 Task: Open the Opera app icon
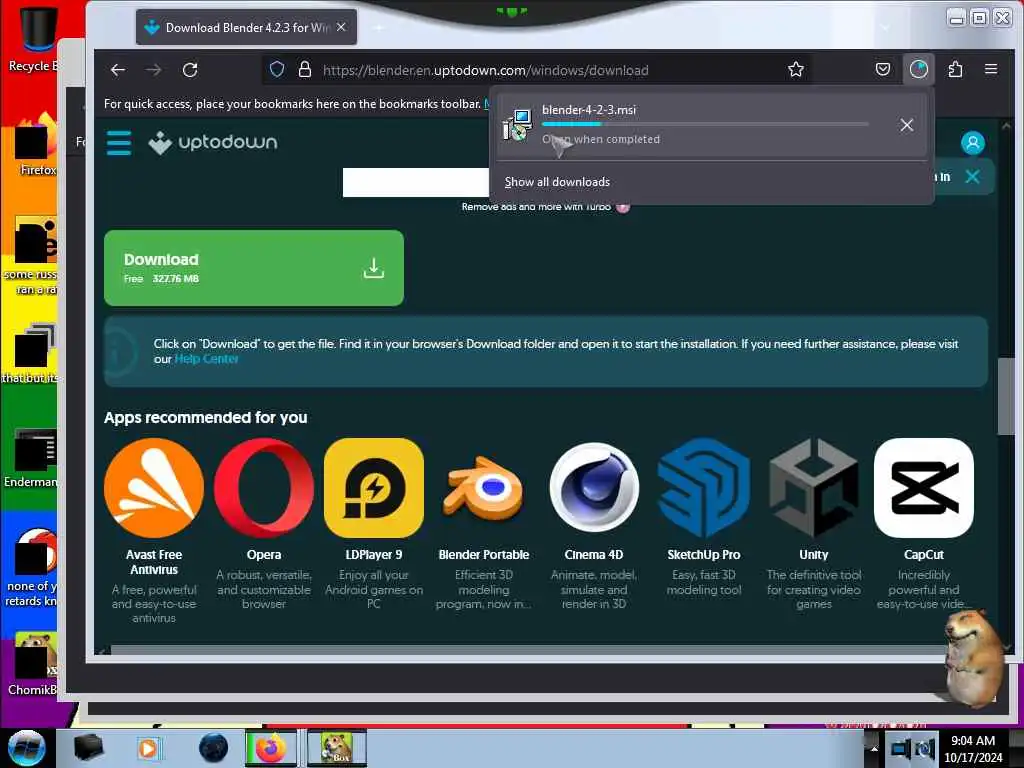(264, 488)
